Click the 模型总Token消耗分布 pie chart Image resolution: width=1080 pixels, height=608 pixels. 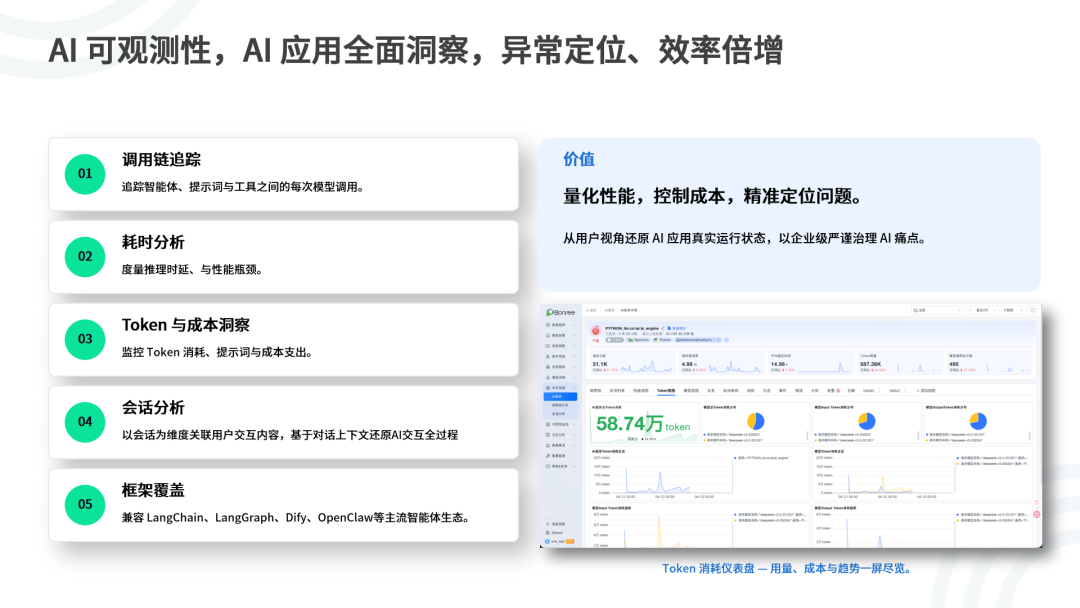tap(756, 421)
